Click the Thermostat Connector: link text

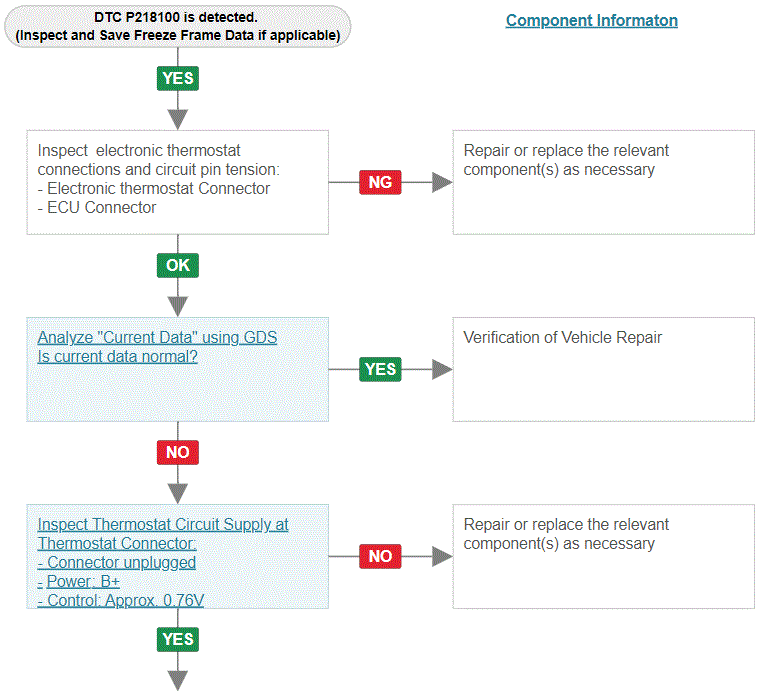(x=117, y=543)
